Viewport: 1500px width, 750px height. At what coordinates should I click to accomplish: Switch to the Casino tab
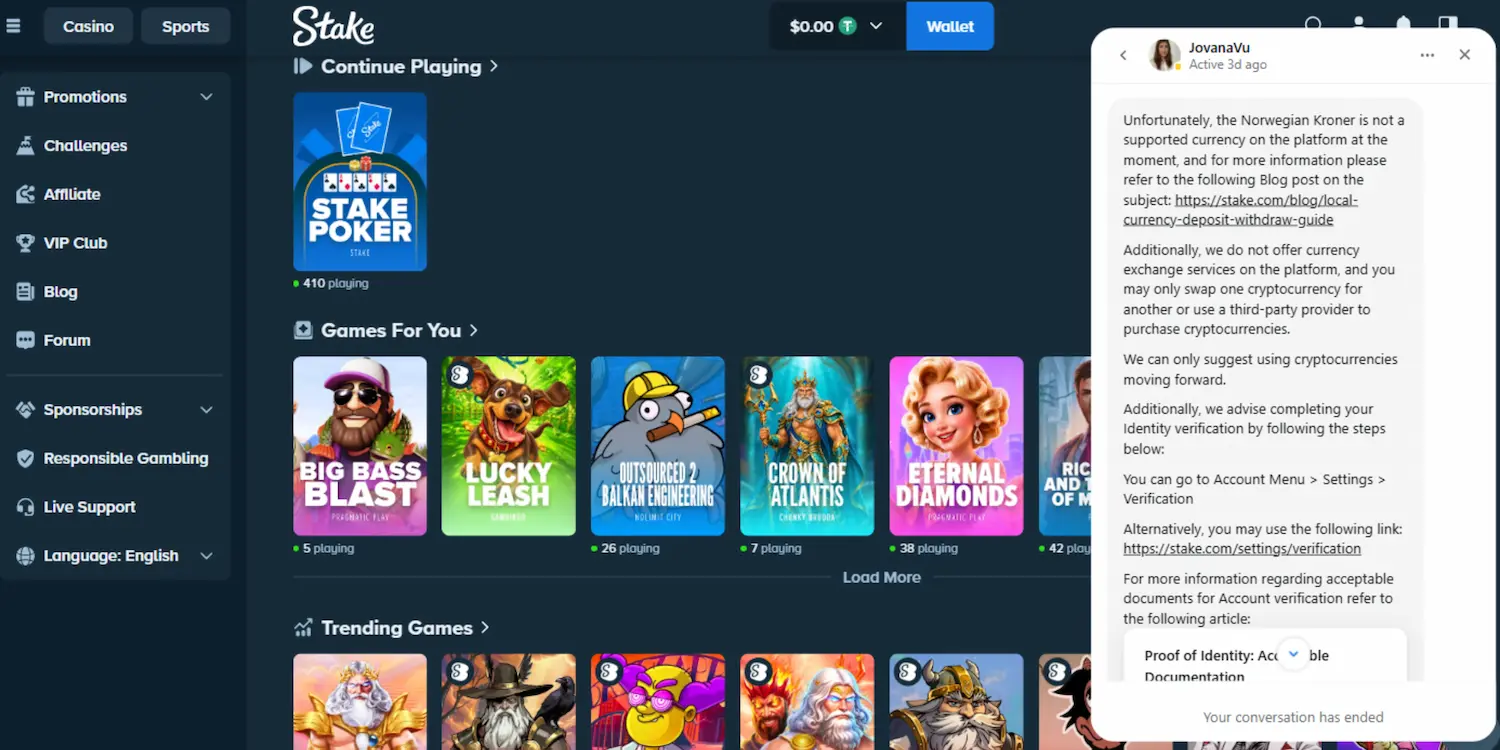pos(88,26)
